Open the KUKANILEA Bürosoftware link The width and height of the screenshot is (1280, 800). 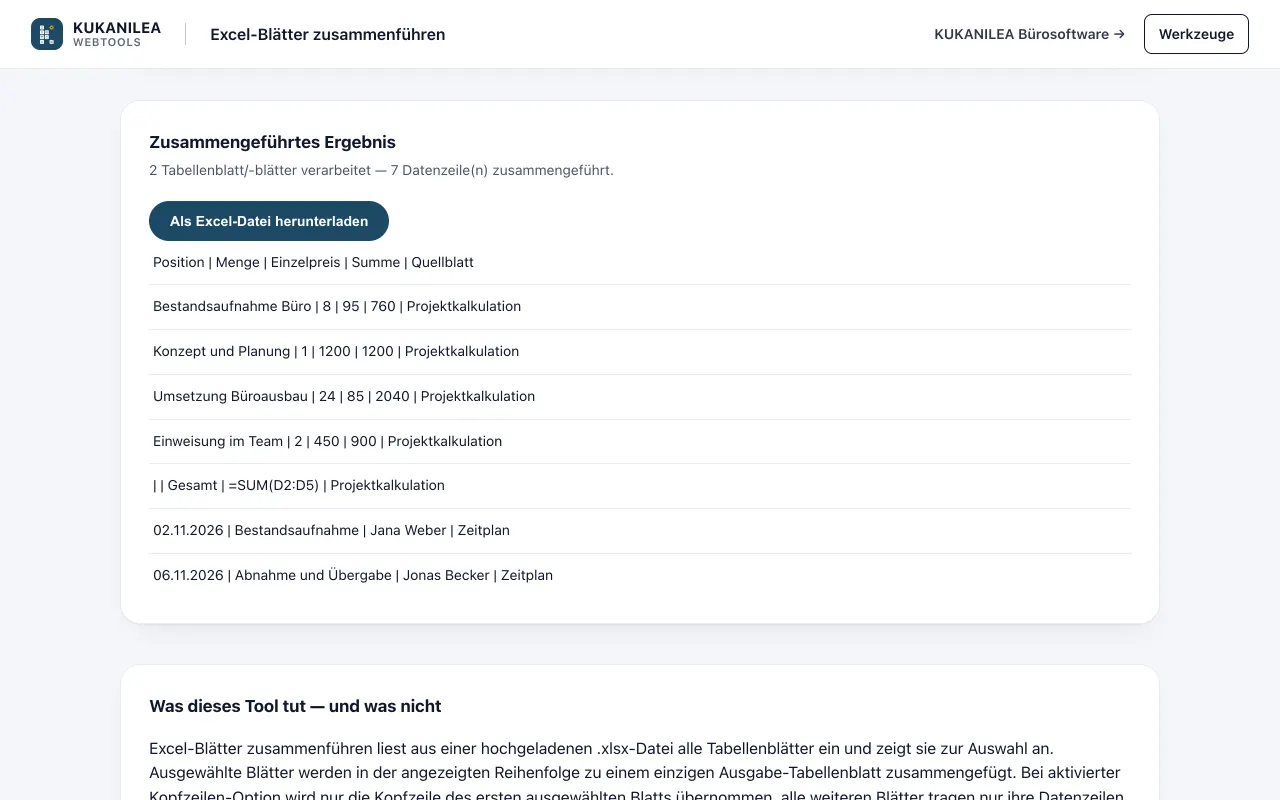[1029, 34]
